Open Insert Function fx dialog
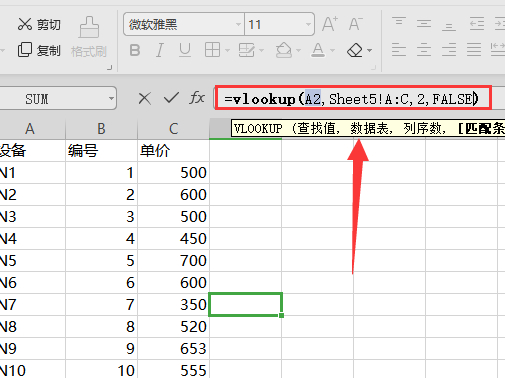Image resolution: width=505 pixels, height=378 pixels. [197, 98]
